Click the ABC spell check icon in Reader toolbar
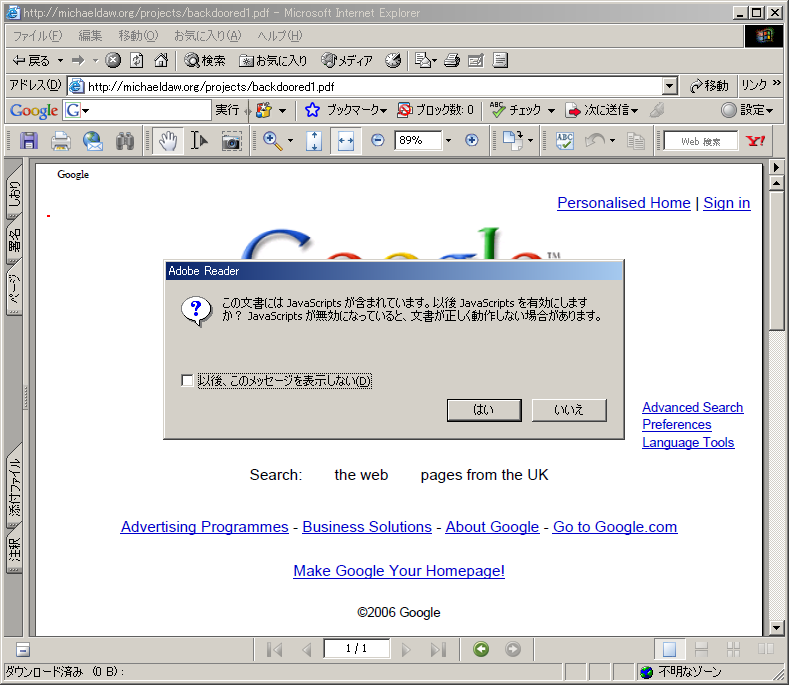789x685 pixels. 565,140
